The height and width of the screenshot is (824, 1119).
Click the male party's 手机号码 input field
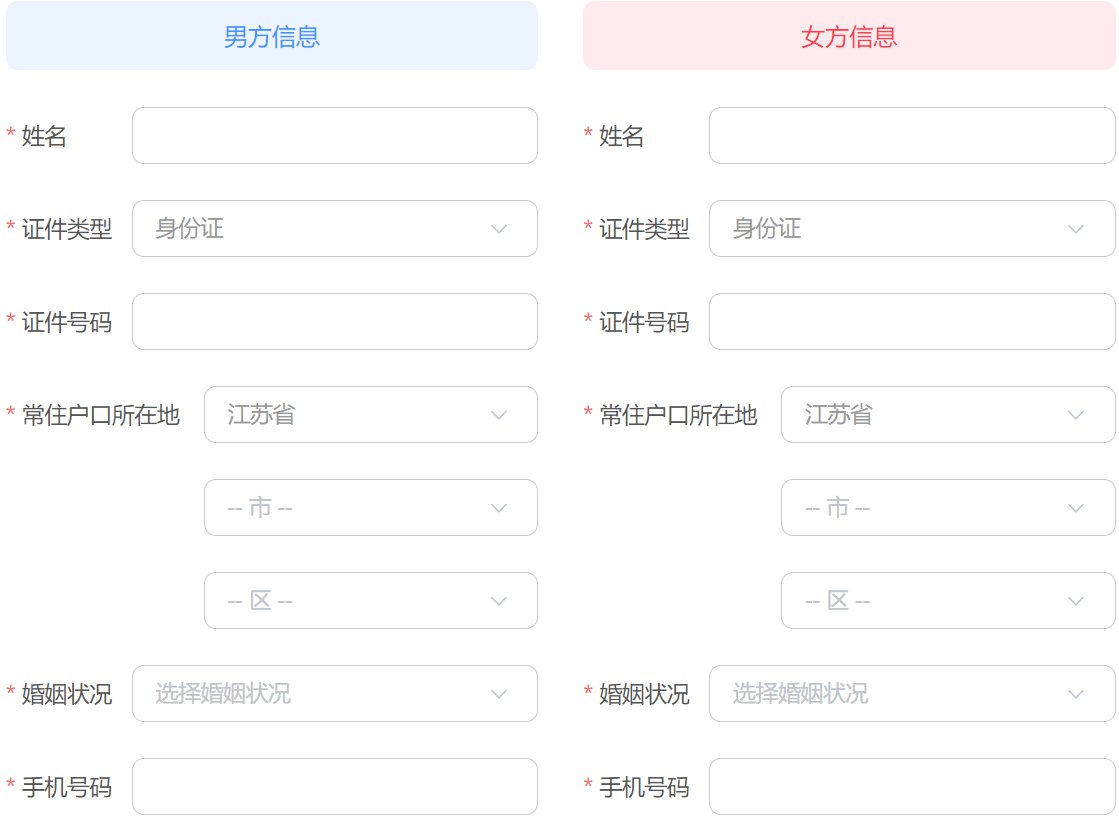334,787
